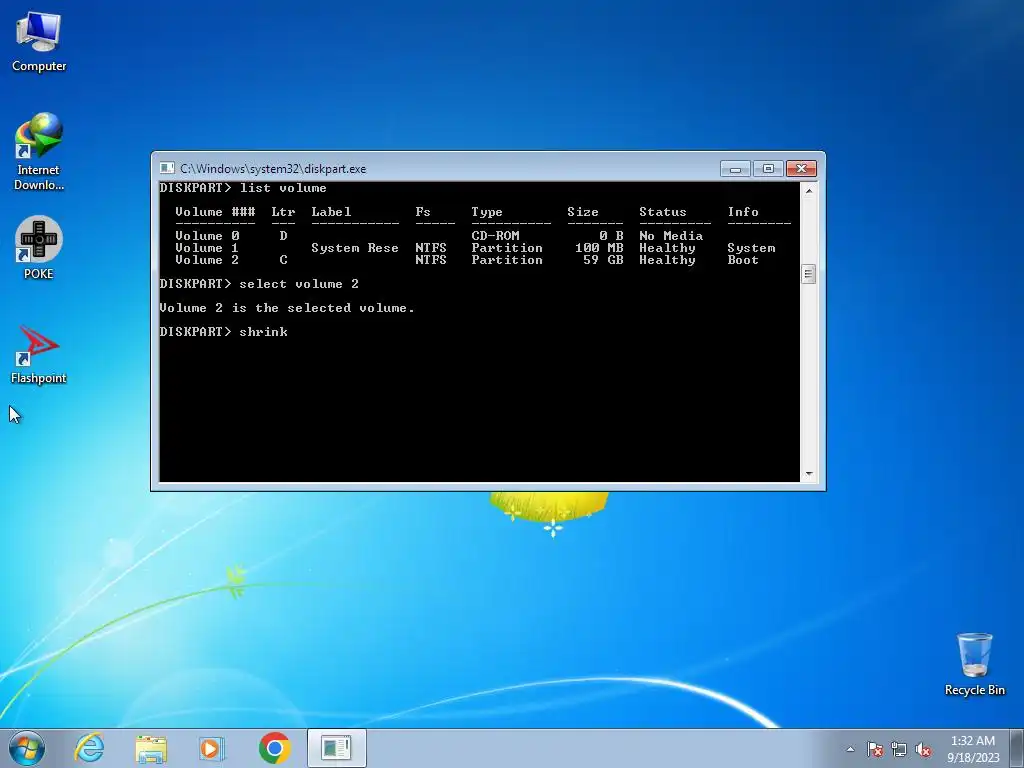Image resolution: width=1024 pixels, height=768 pixels.
Task: Maximize the diskpart window
Action: (x=768, y=169)
